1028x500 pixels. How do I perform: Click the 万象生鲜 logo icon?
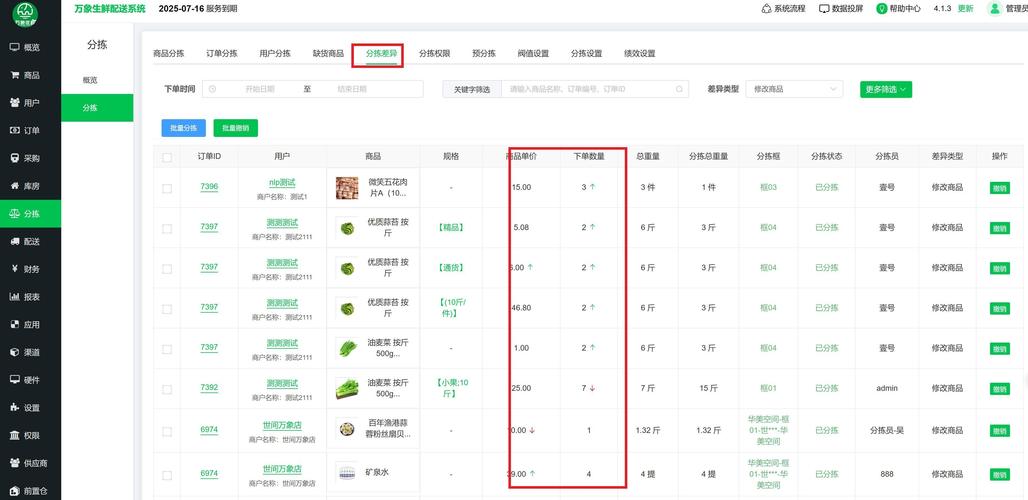point(26,14)
